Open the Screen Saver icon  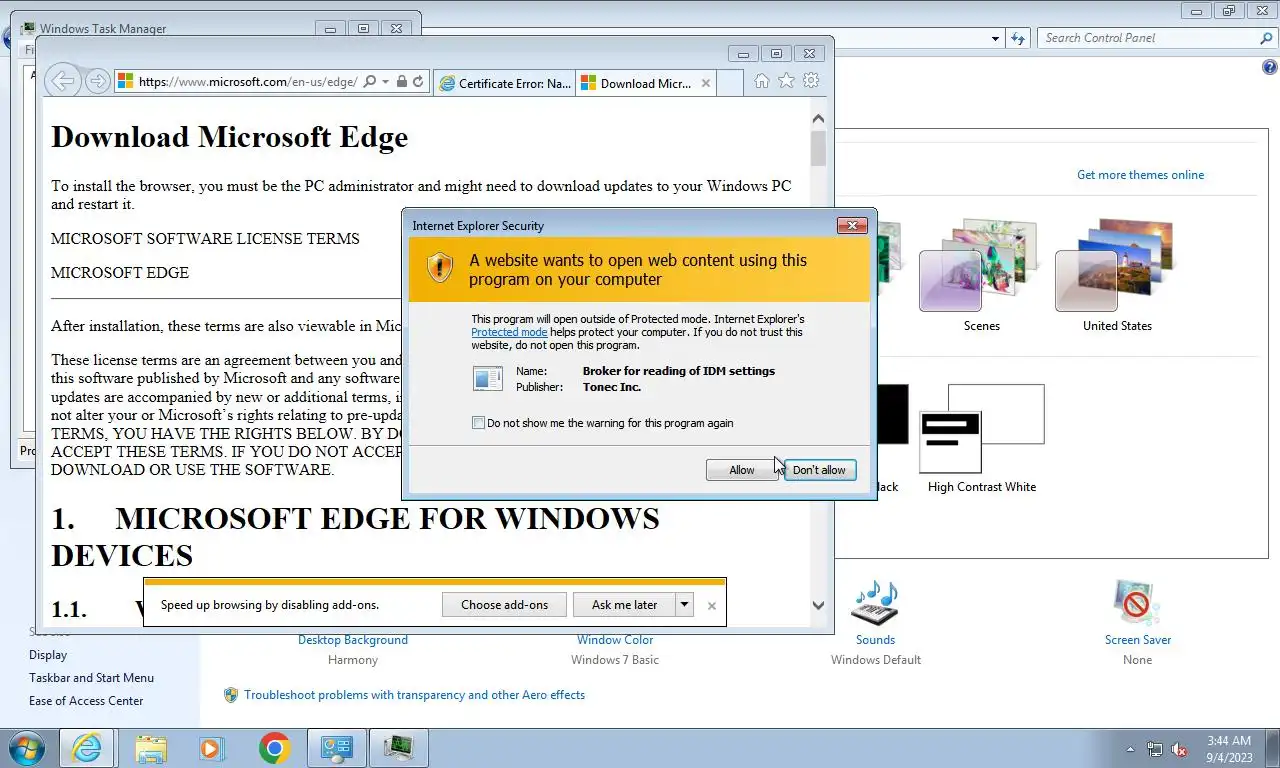tap(1137, 603)
